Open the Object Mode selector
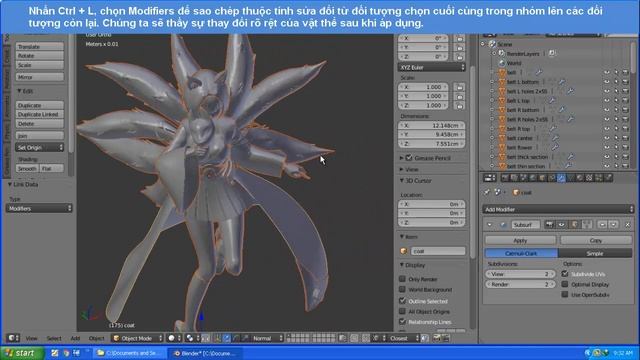 137,338
